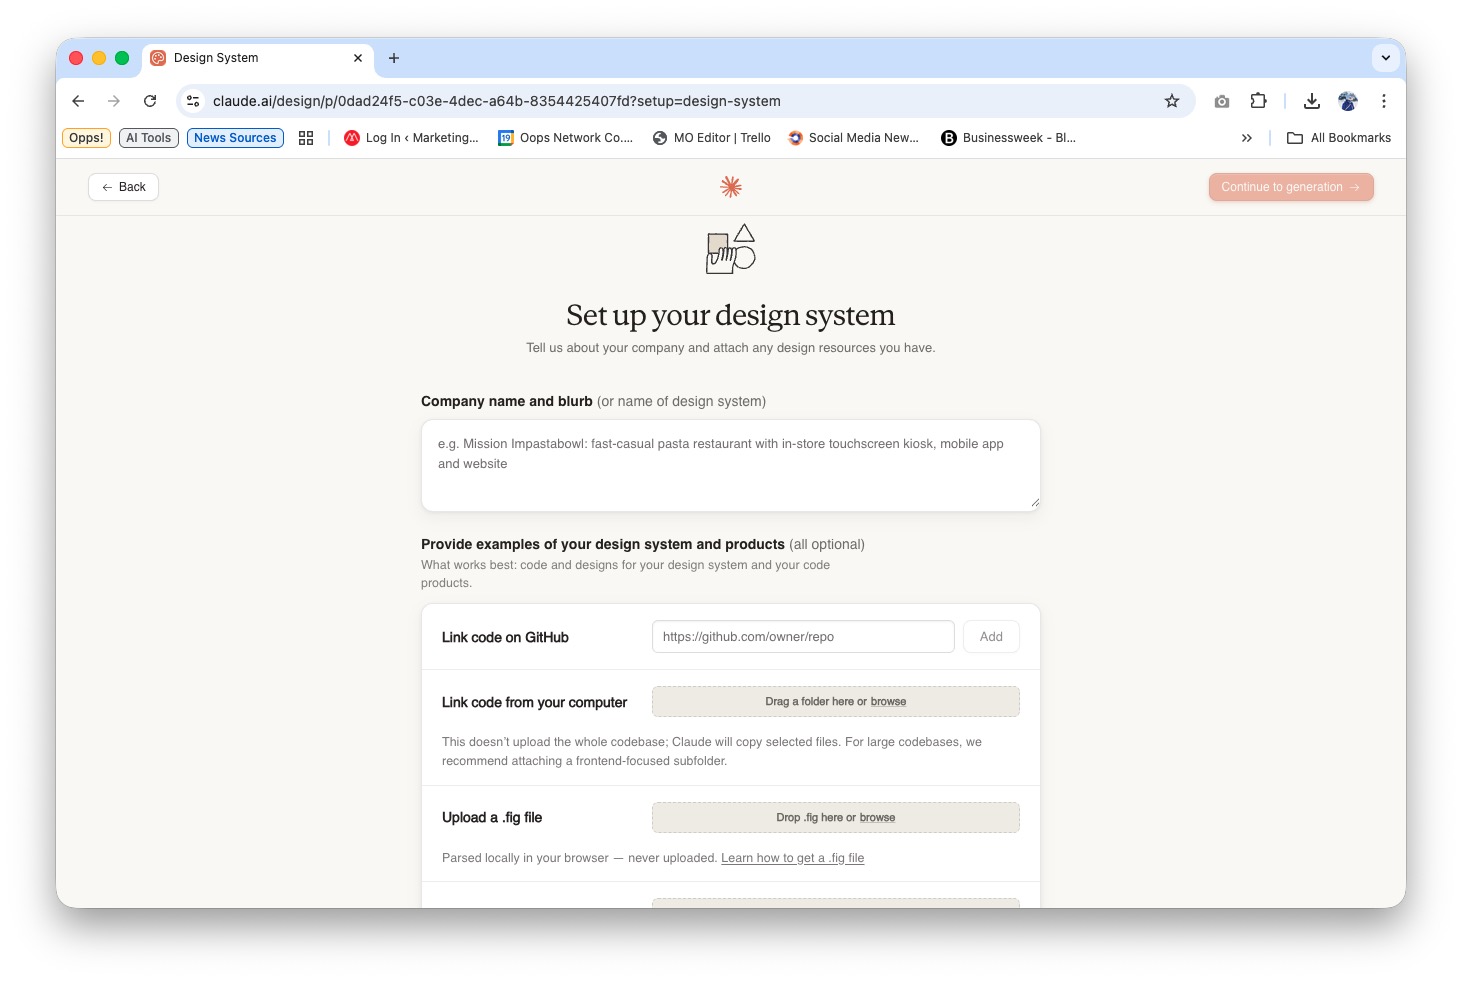Open the Learn how to get a .fig file link

[792, 858]
